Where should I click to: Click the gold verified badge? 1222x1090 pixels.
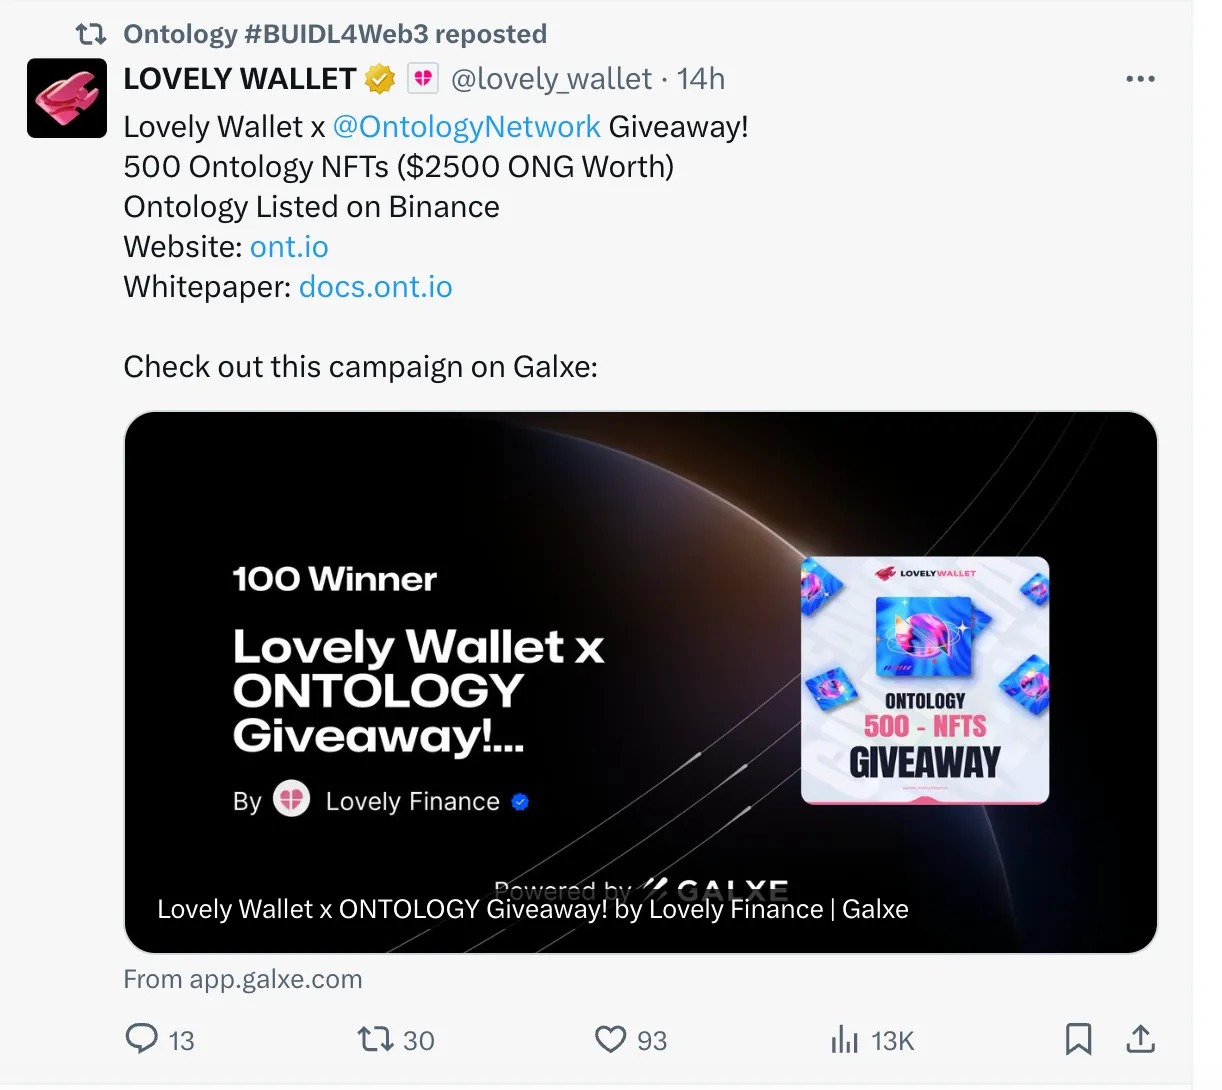click(x=380, y=79)
